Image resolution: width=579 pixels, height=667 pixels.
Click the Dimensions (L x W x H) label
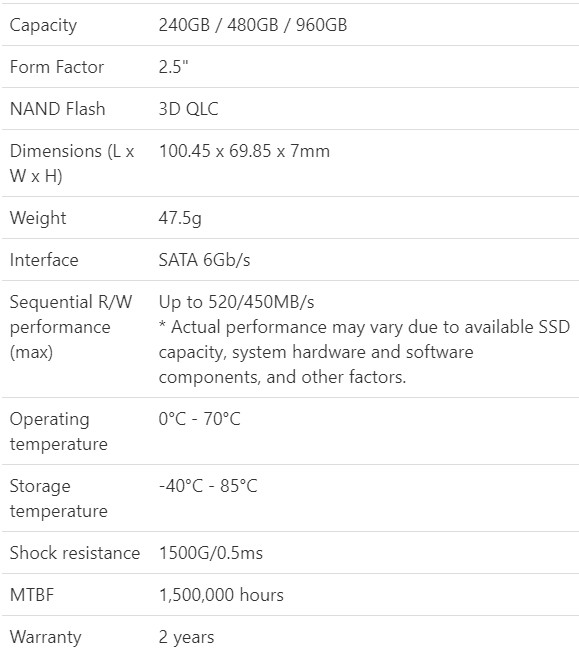coord(72,163)
